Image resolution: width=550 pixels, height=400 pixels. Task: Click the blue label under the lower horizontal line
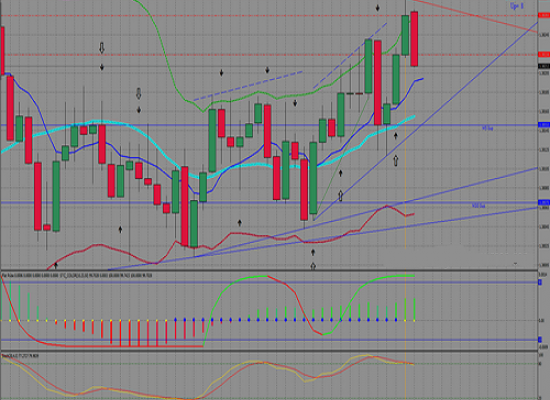click(x=478, y=206)
